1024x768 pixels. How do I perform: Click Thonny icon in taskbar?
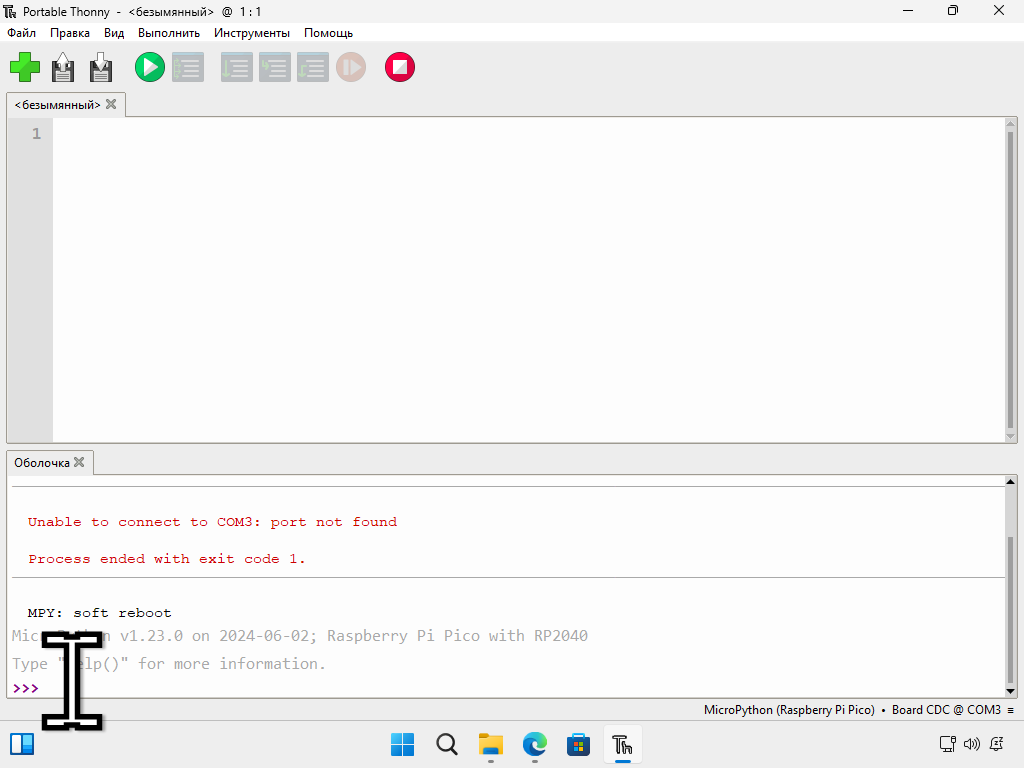(x=622, y=744)
